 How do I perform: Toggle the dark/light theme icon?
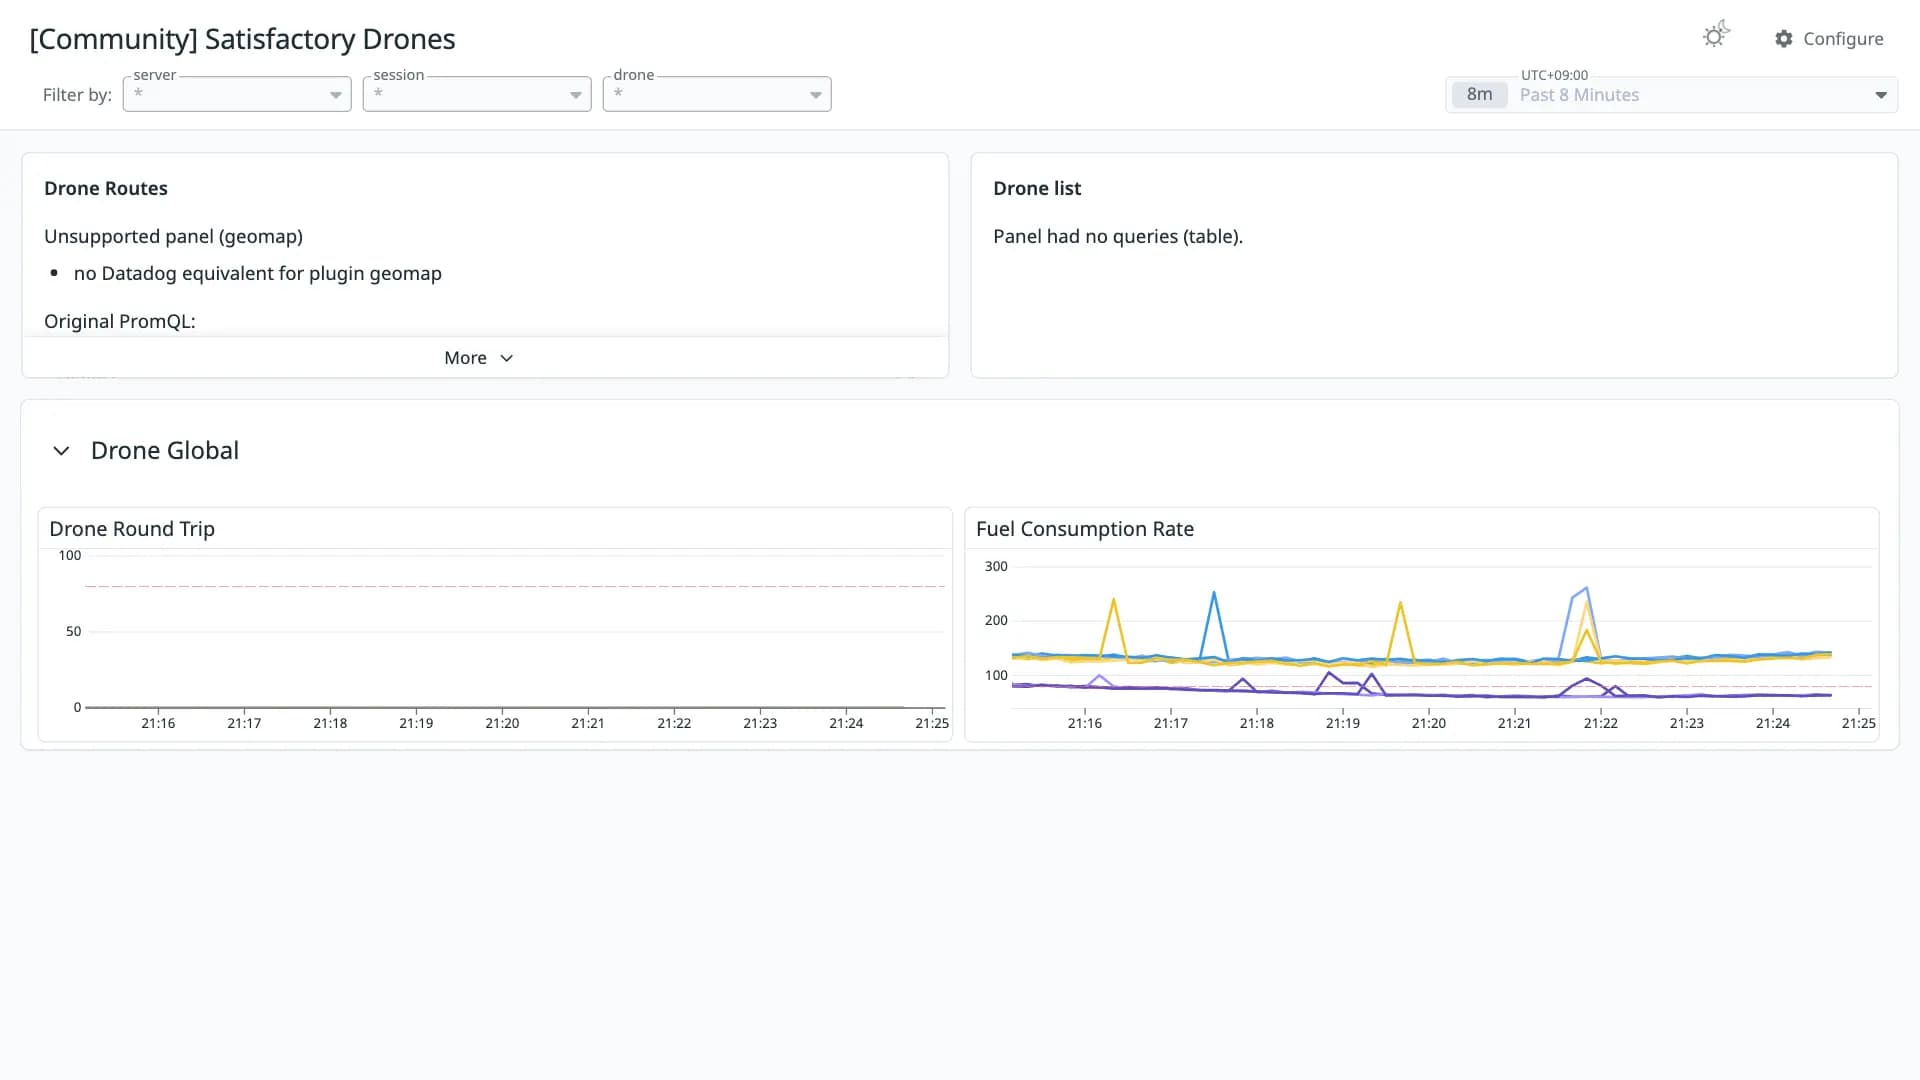click(x=1715, y=36)
